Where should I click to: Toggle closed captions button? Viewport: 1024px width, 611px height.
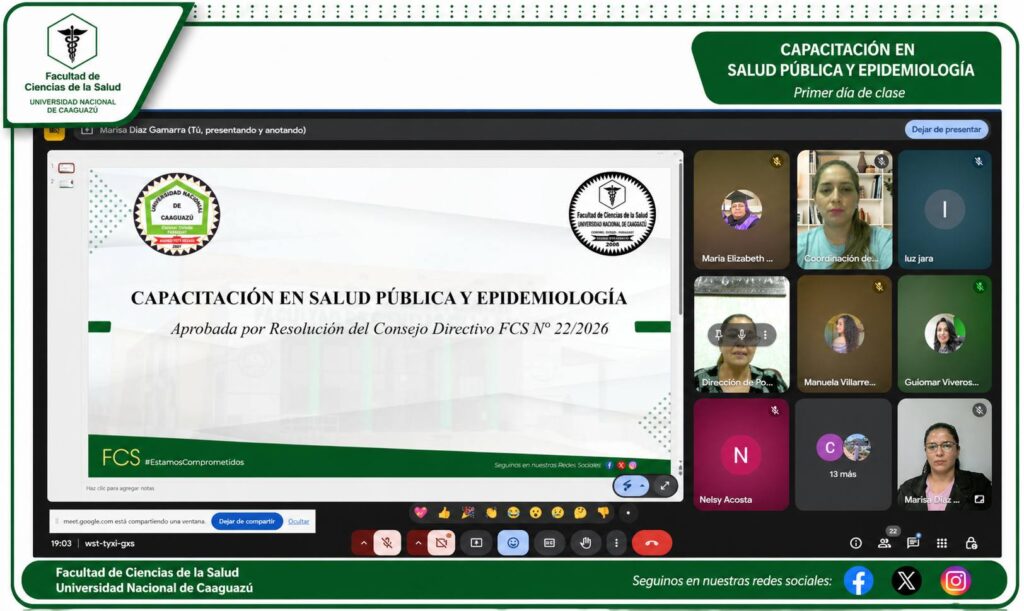549,543
